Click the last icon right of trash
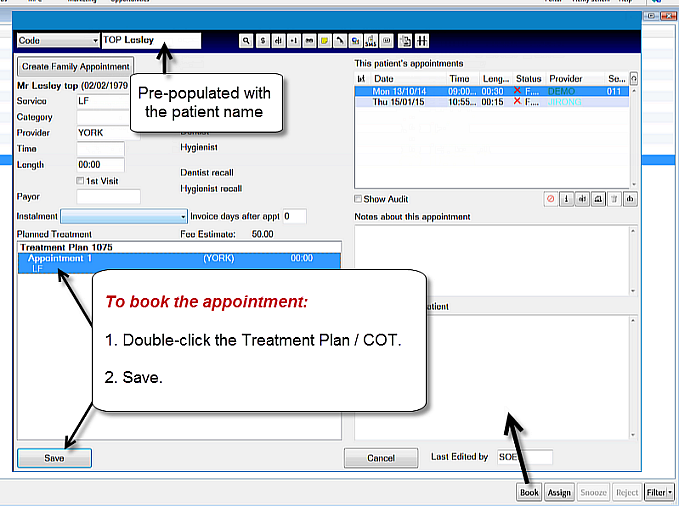This screenshot has height=506, width=679. click(x=630, y=199)
